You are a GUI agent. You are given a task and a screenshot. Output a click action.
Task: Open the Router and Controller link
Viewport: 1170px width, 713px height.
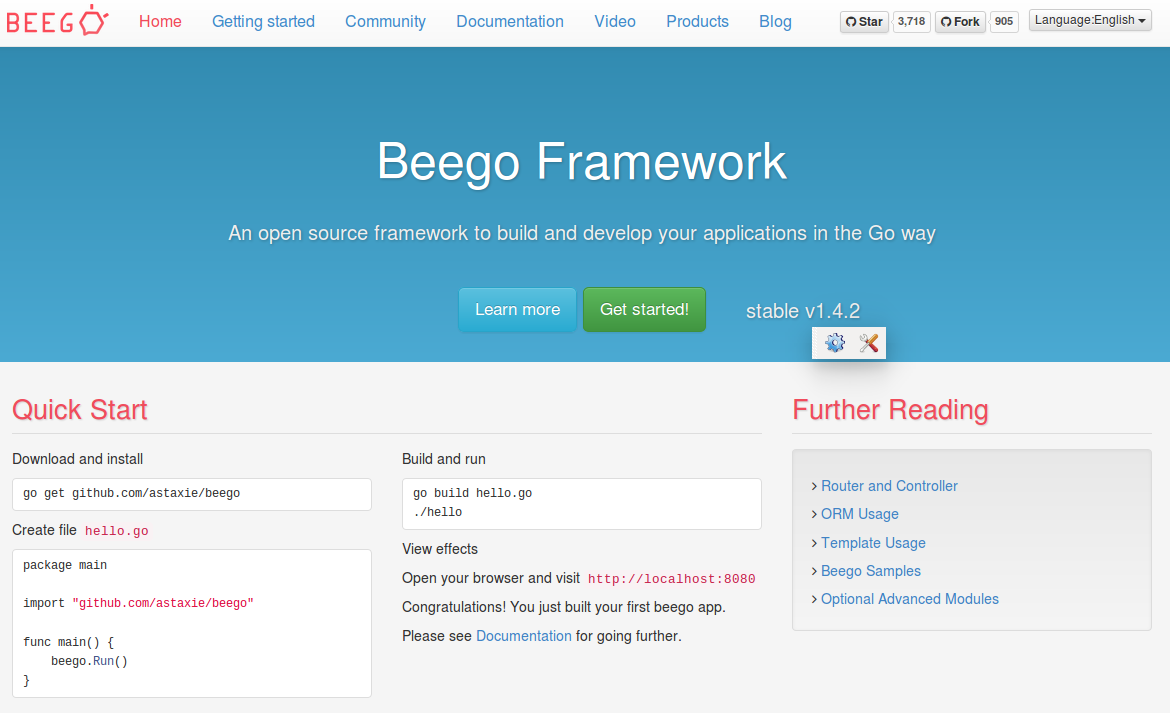tap(889, 486)
